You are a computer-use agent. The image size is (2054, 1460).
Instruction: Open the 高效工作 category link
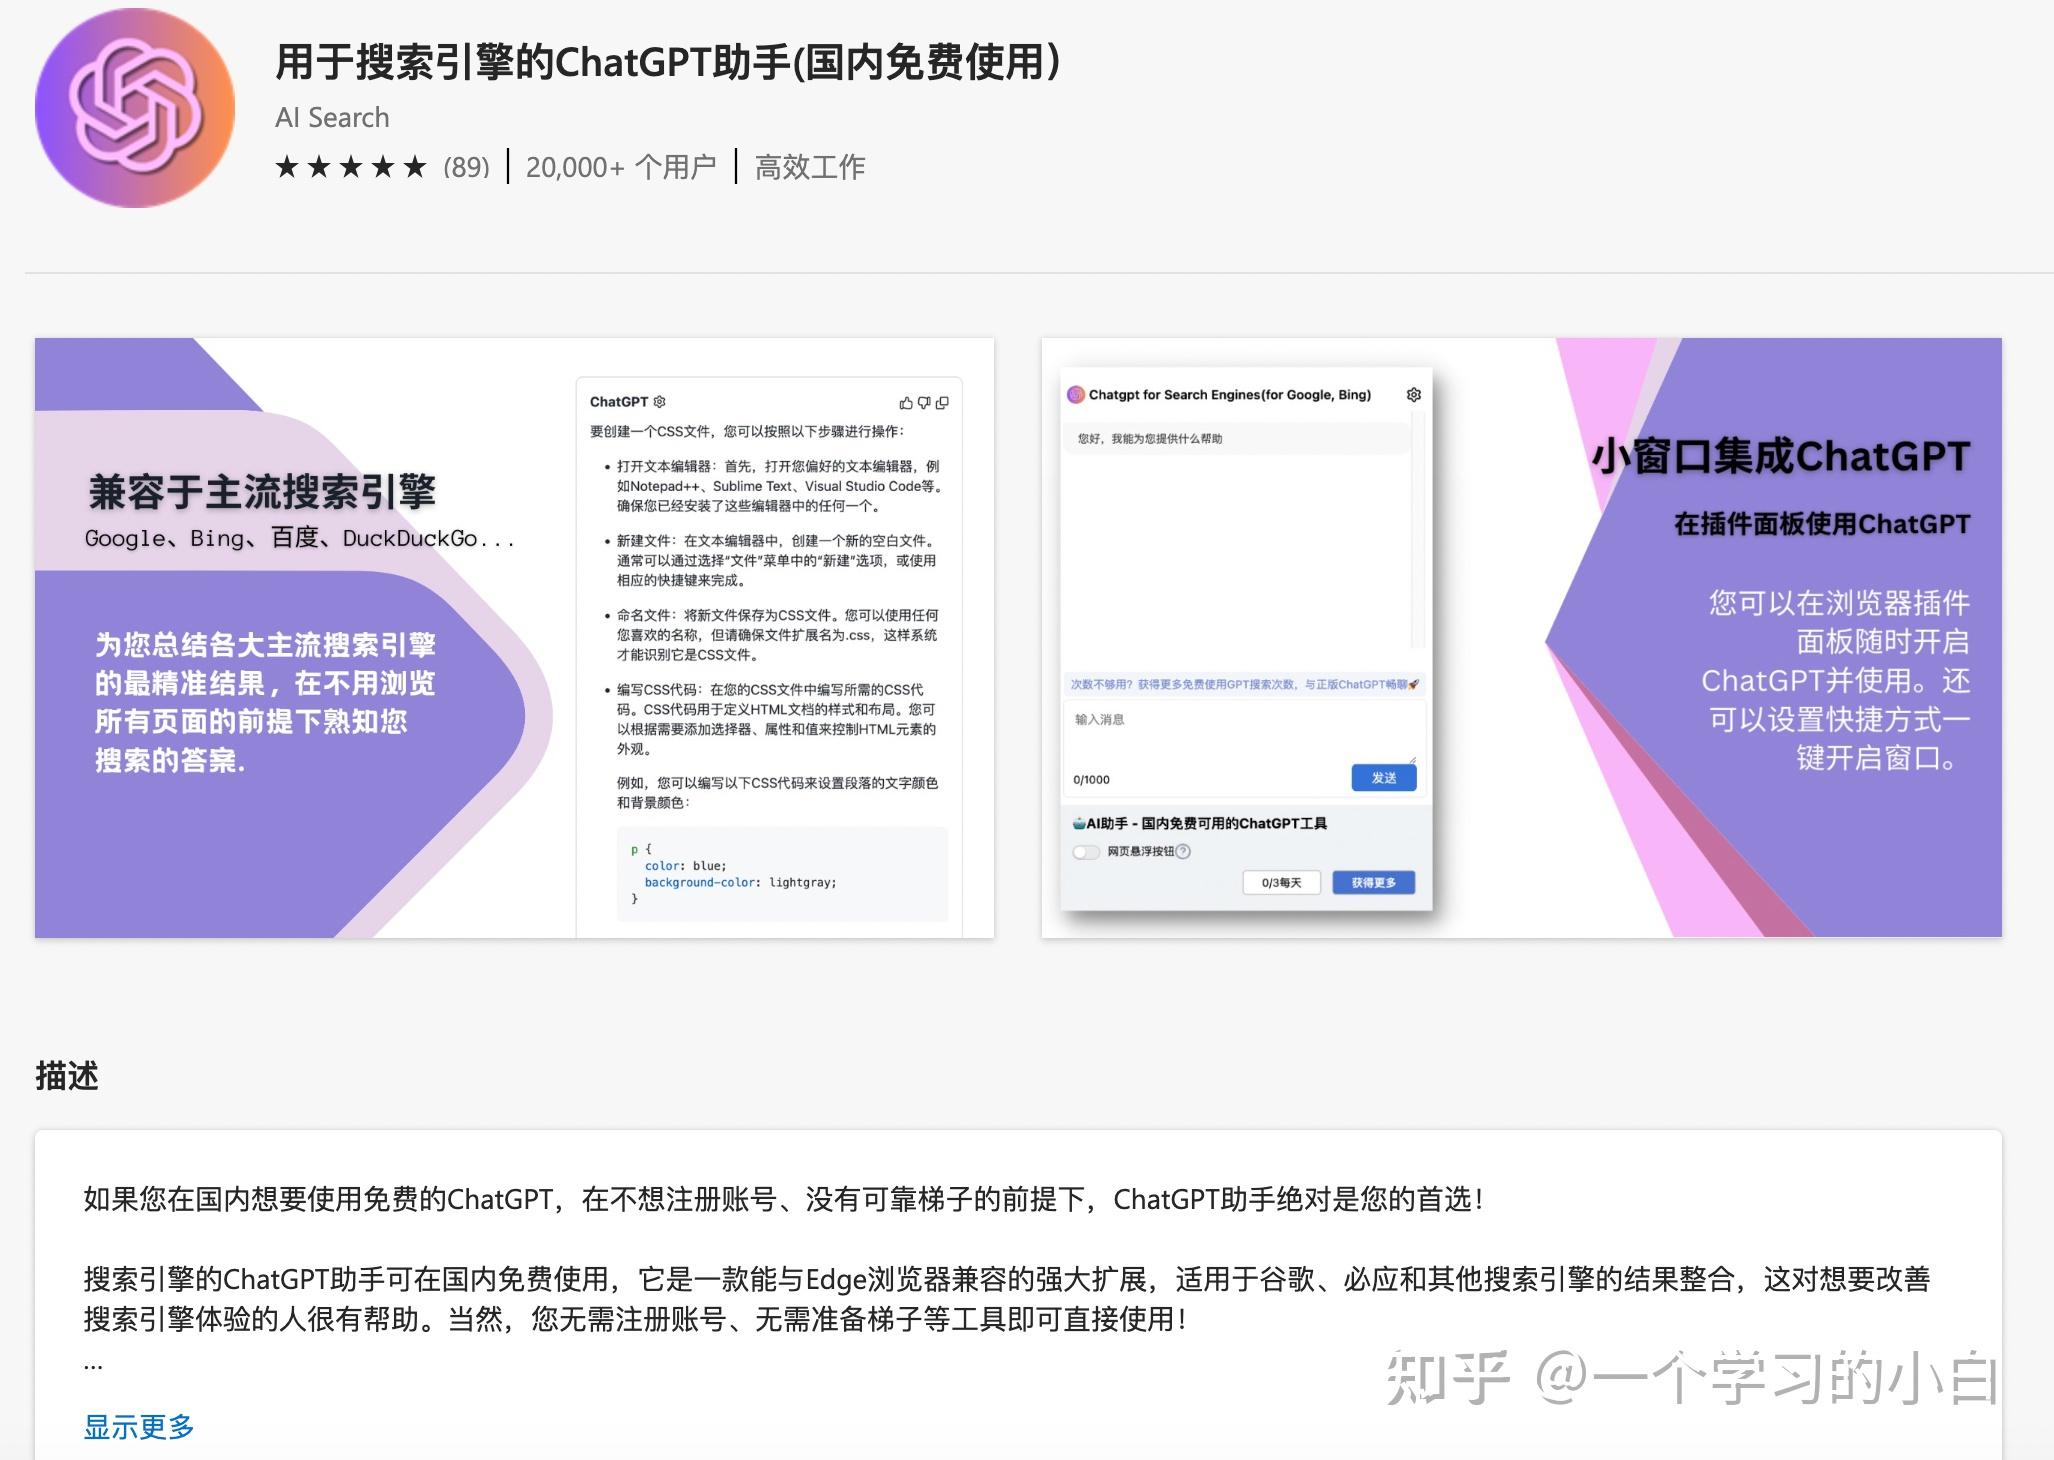point(810,167)
